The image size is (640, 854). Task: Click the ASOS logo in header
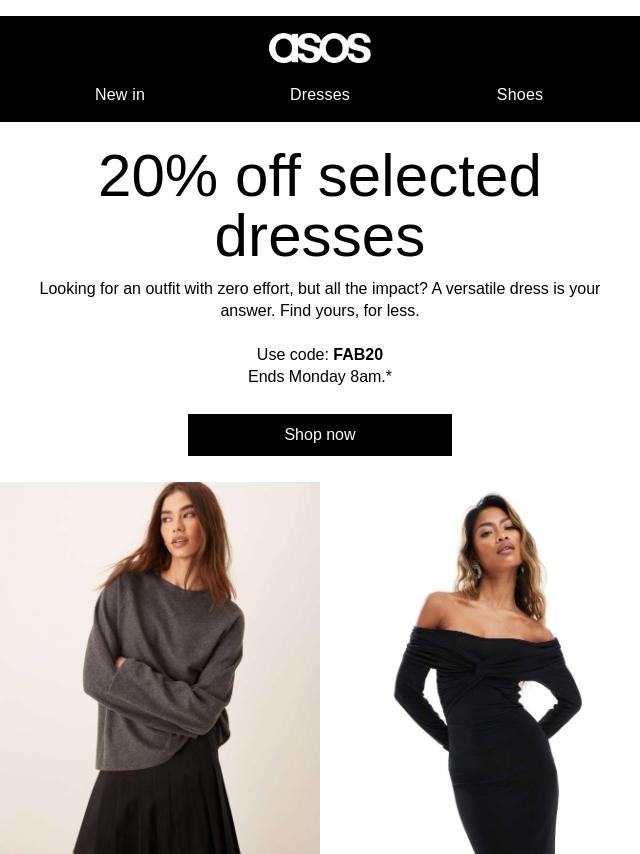tap(320, 48)
